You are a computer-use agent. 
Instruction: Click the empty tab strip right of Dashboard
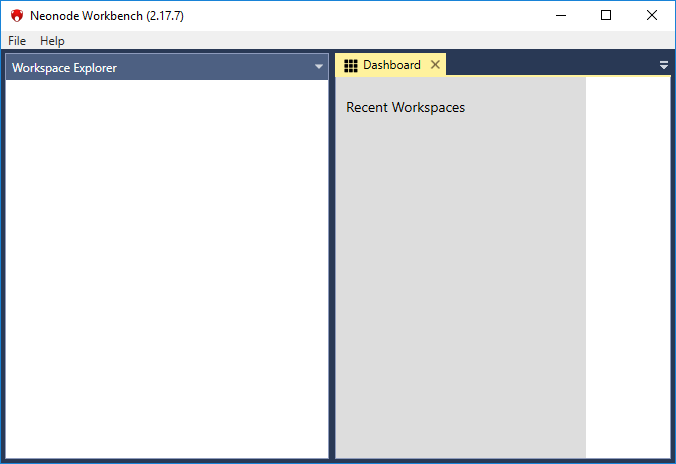[x=550, y=64]
